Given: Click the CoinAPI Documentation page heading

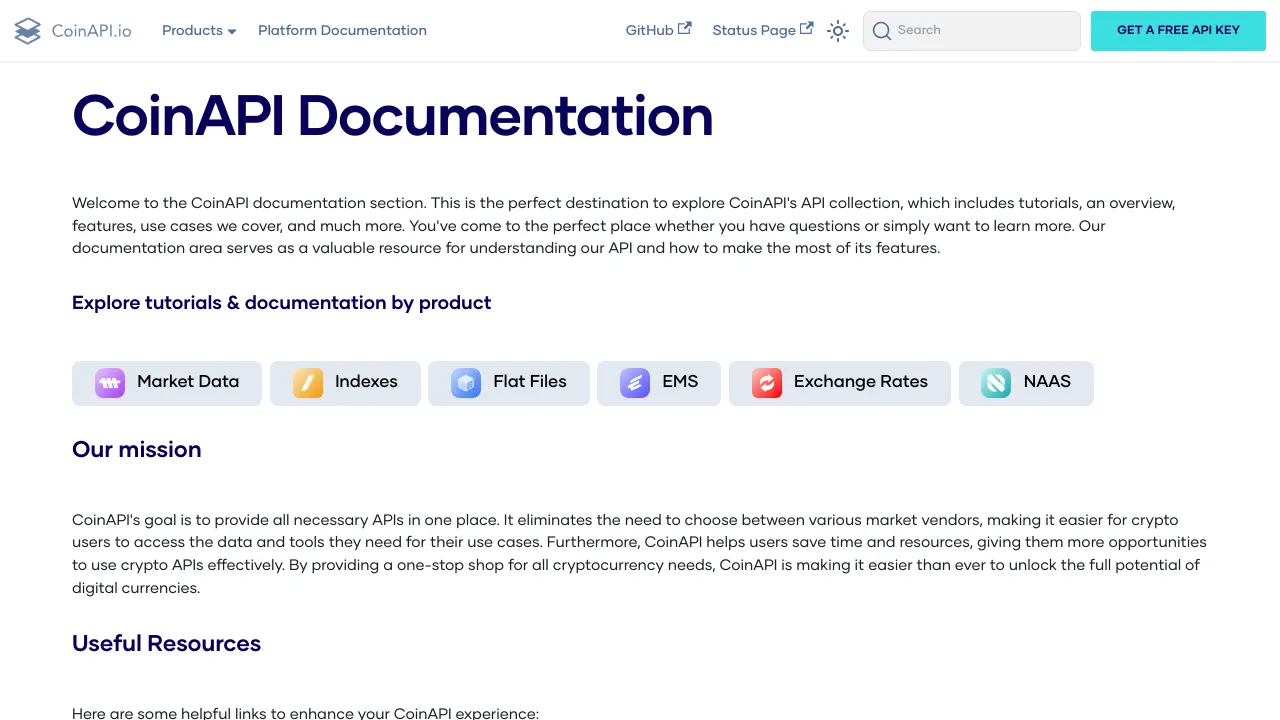Looking at the screenshot, I should (x=393, y=116).
